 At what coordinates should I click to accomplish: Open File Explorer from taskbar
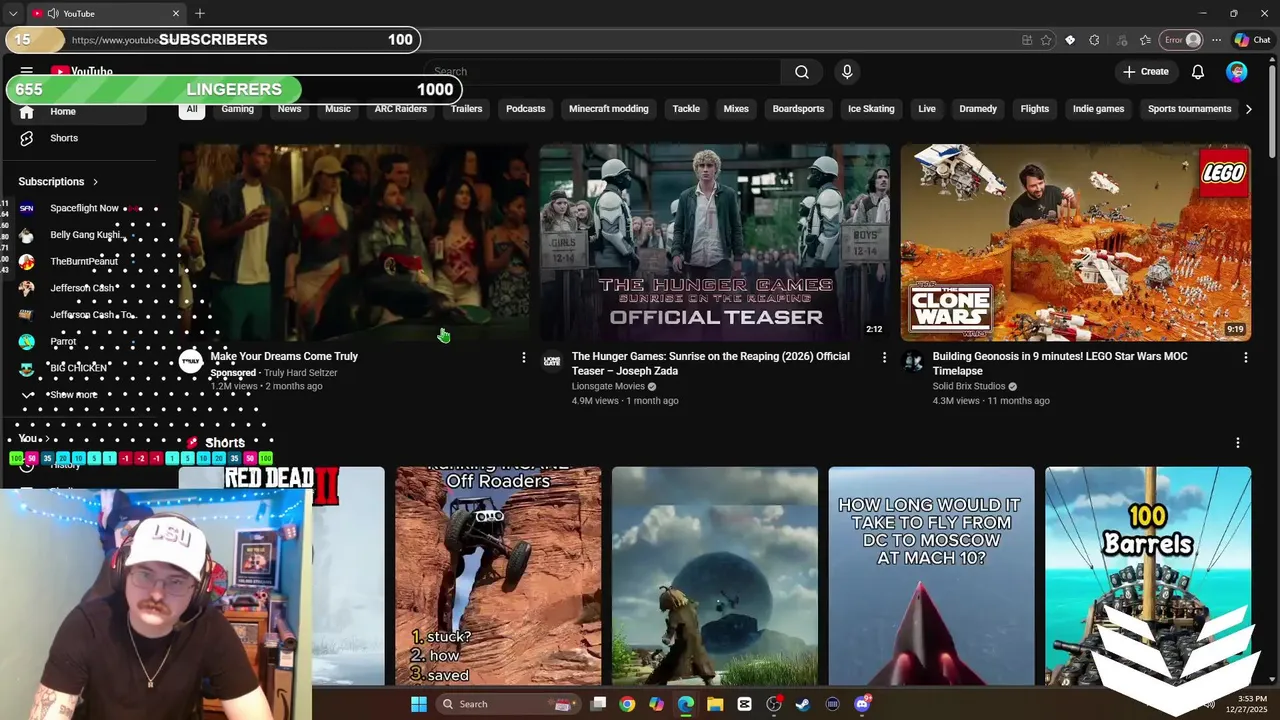715,704
